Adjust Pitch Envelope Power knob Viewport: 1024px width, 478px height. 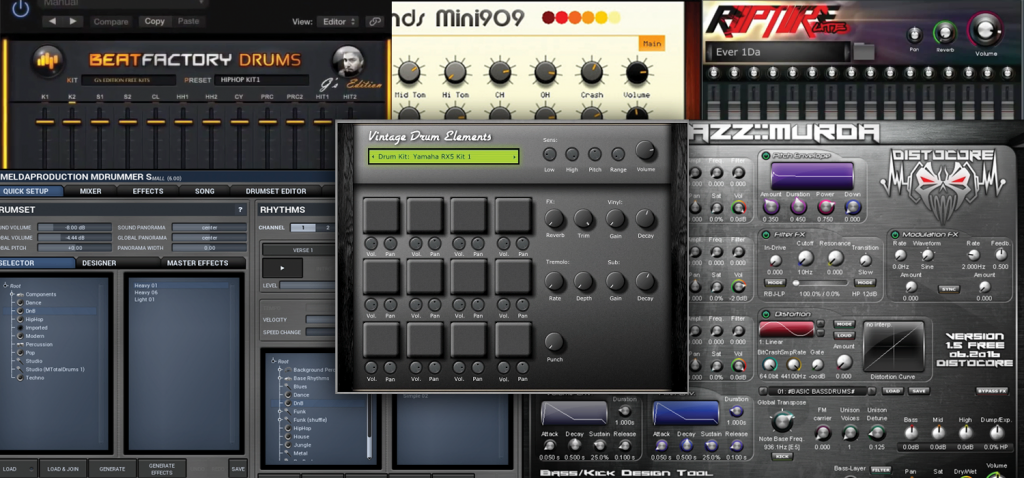(825, 207)
